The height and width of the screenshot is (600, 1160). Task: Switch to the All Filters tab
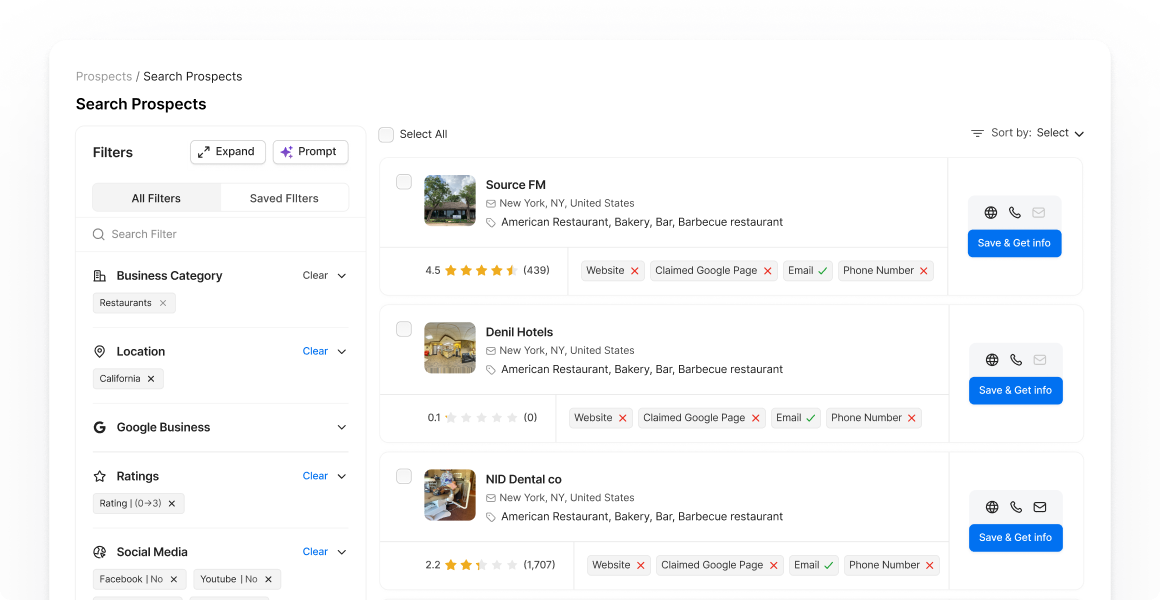pyautogui.click(x=156, y=198)
